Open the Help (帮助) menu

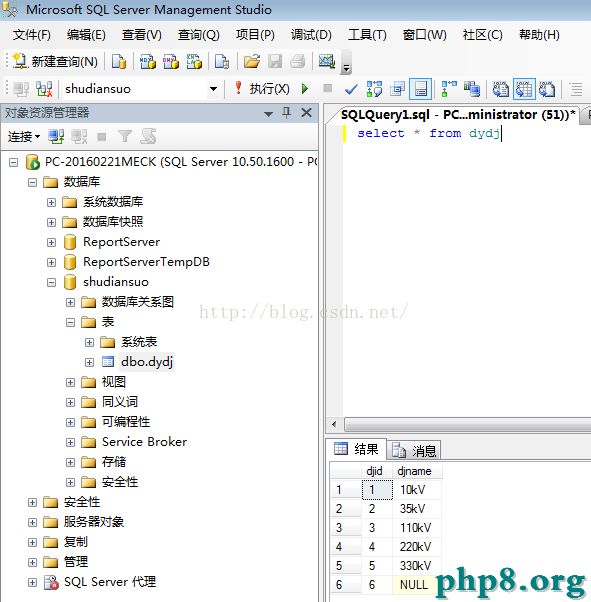tap(539, 35)
